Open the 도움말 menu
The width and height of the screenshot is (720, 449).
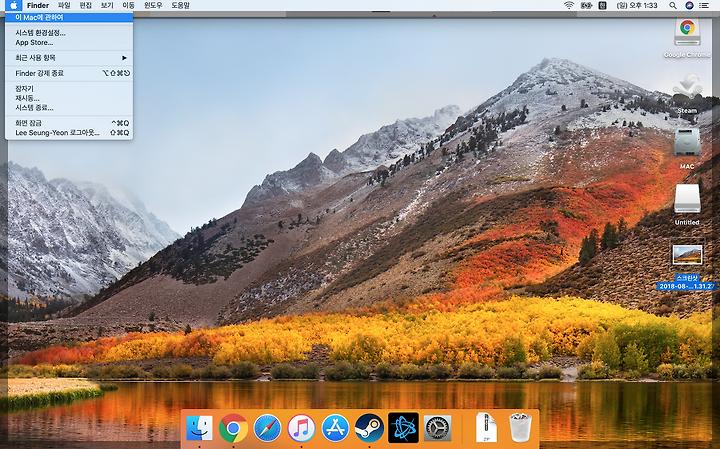pos(180,6)
